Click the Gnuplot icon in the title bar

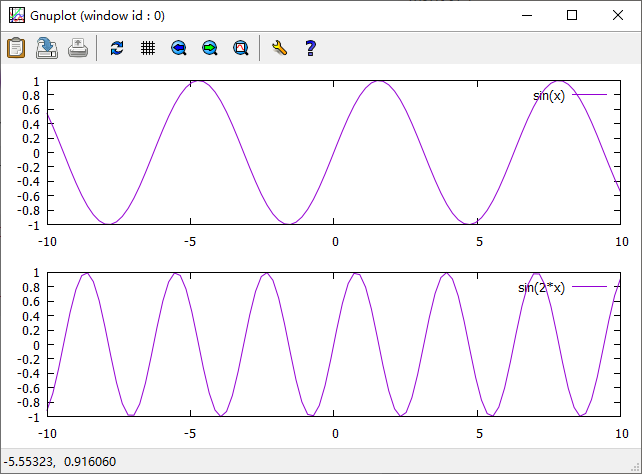point(17,16)
